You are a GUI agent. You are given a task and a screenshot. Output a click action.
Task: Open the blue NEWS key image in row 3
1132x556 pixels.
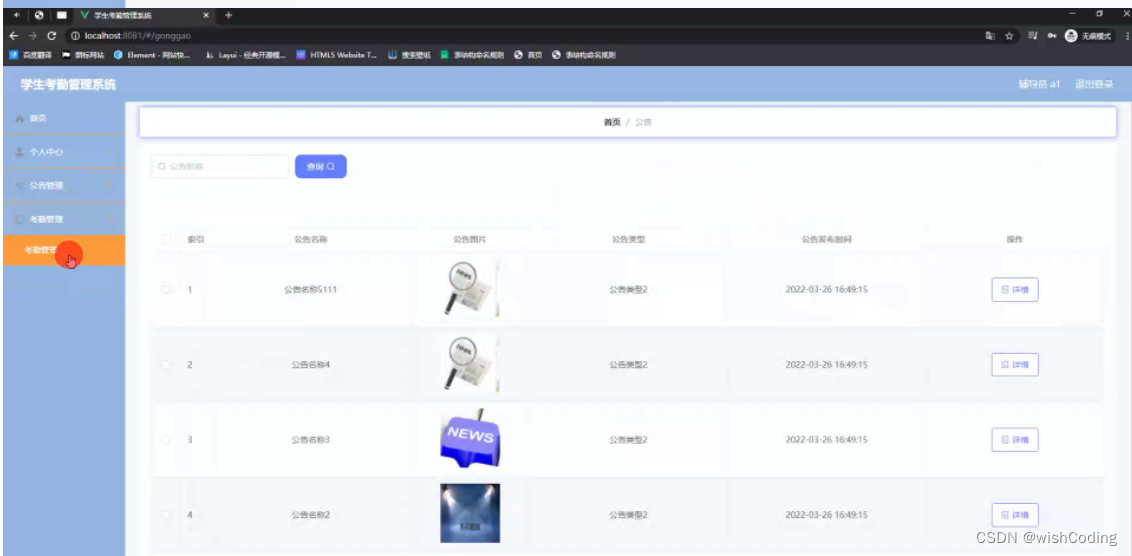(x=470, y=439)
